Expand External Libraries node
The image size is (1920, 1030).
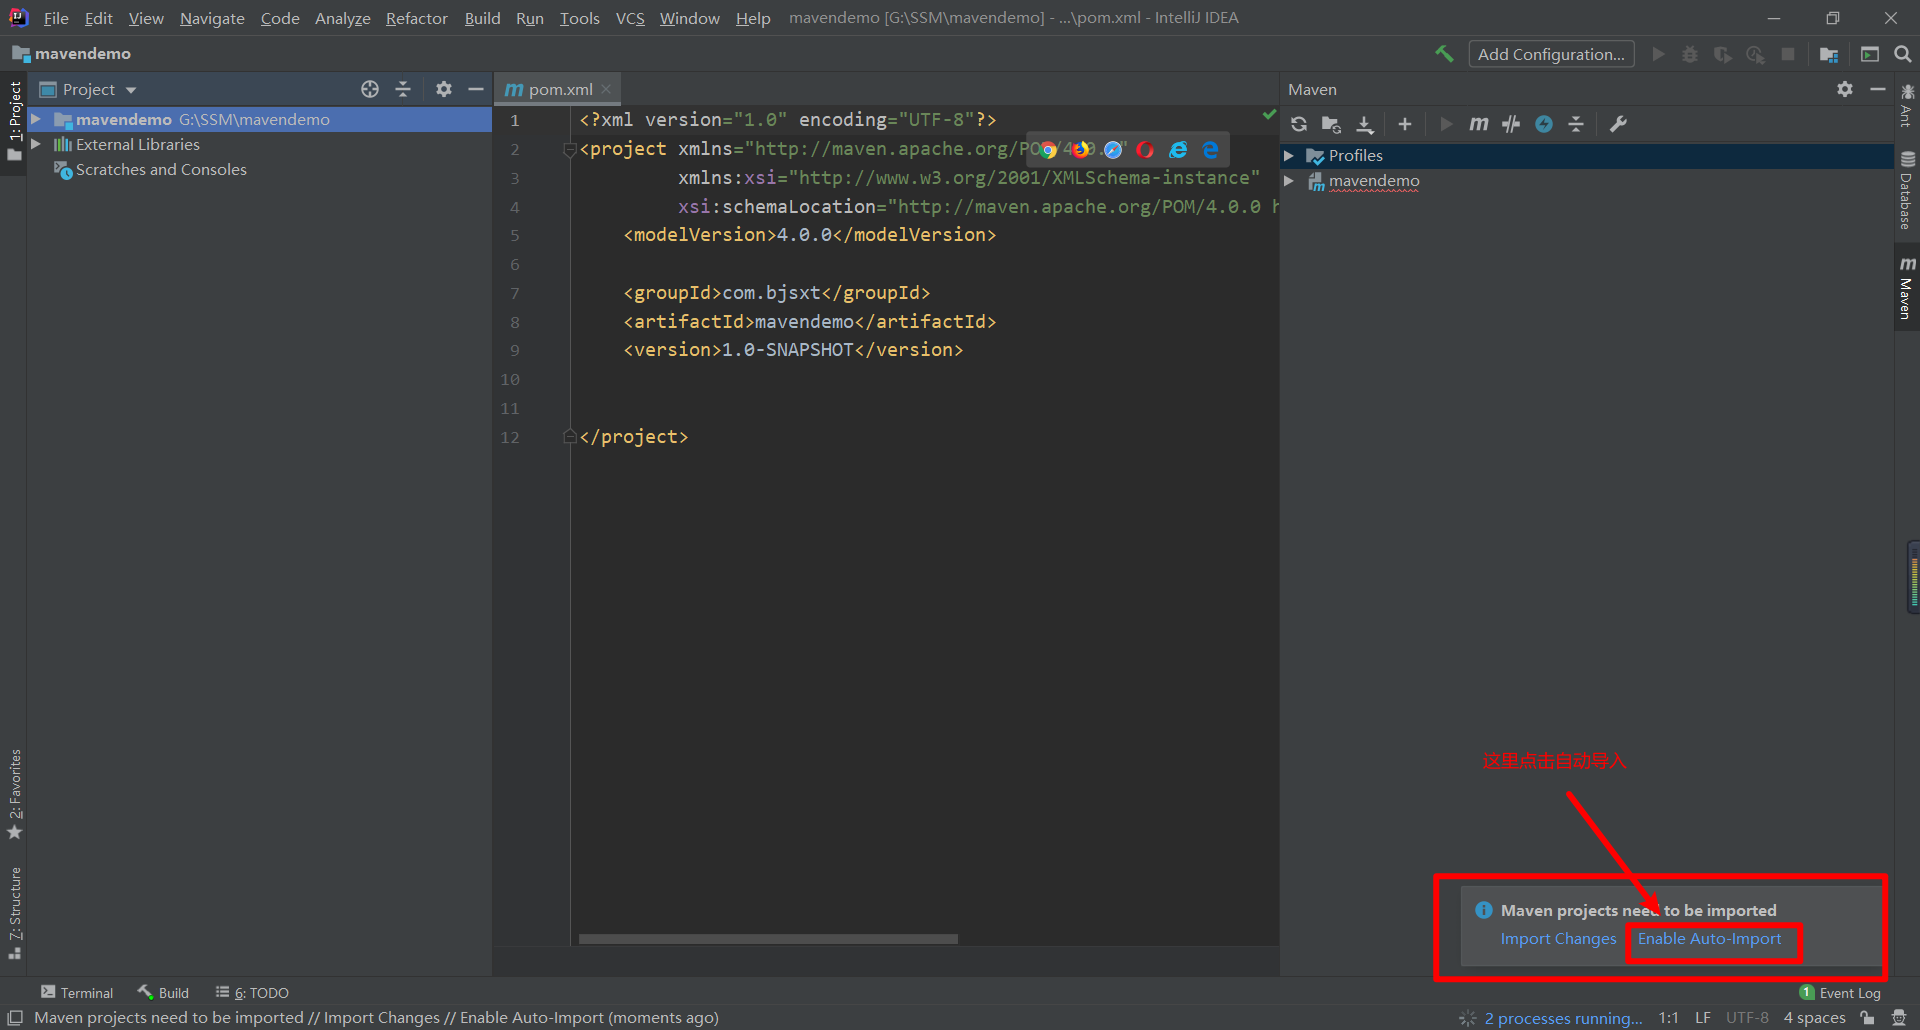pos(36,144)
